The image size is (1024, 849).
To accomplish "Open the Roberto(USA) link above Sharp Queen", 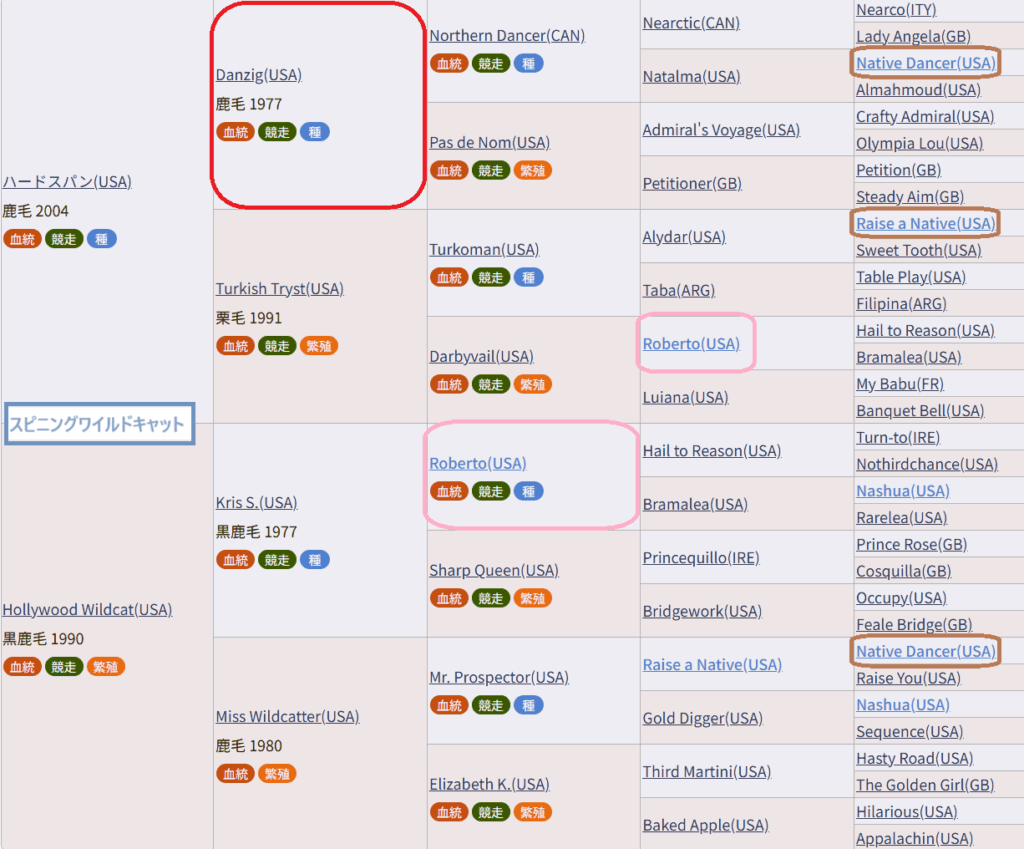I will point(477,463).
